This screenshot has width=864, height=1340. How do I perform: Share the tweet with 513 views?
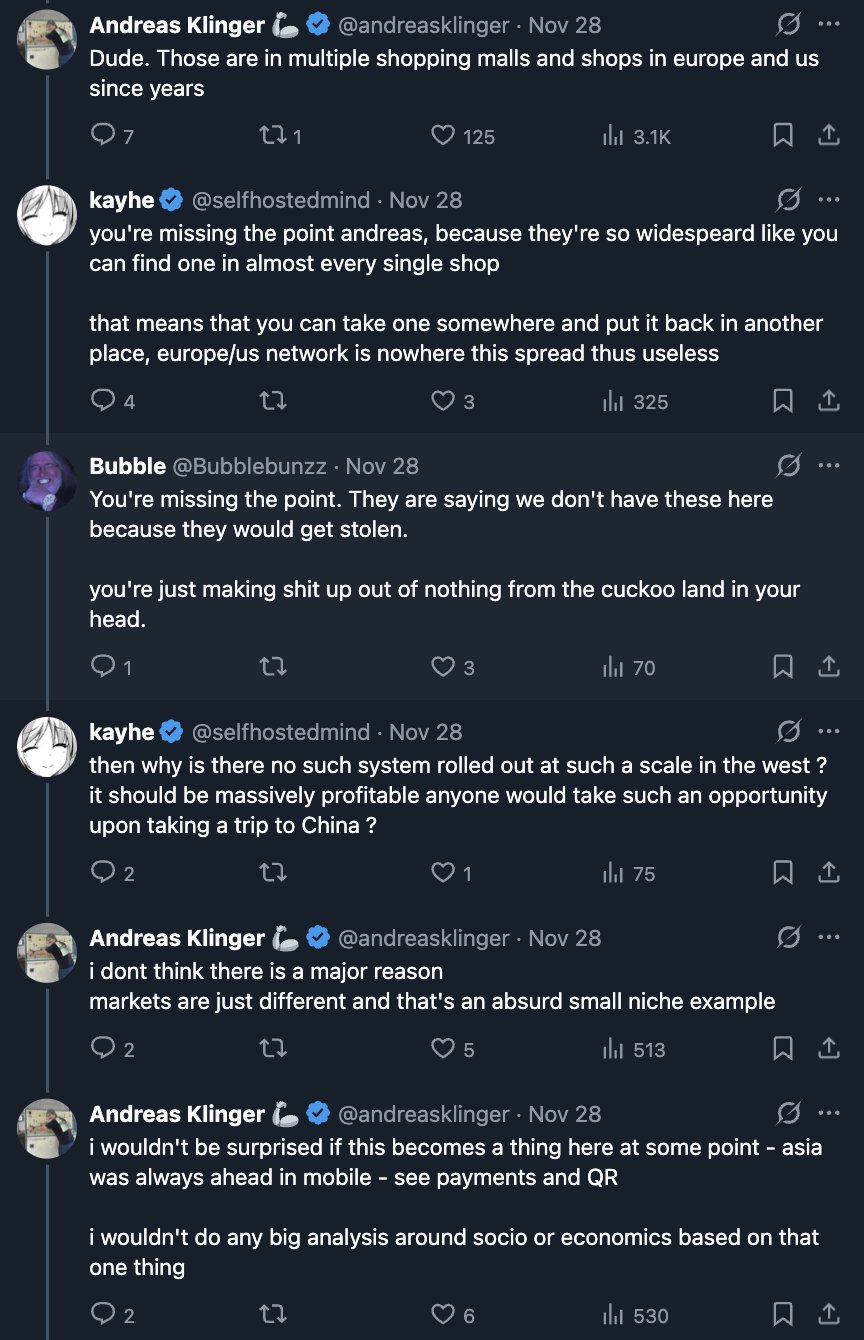(x=829, y=1049)
